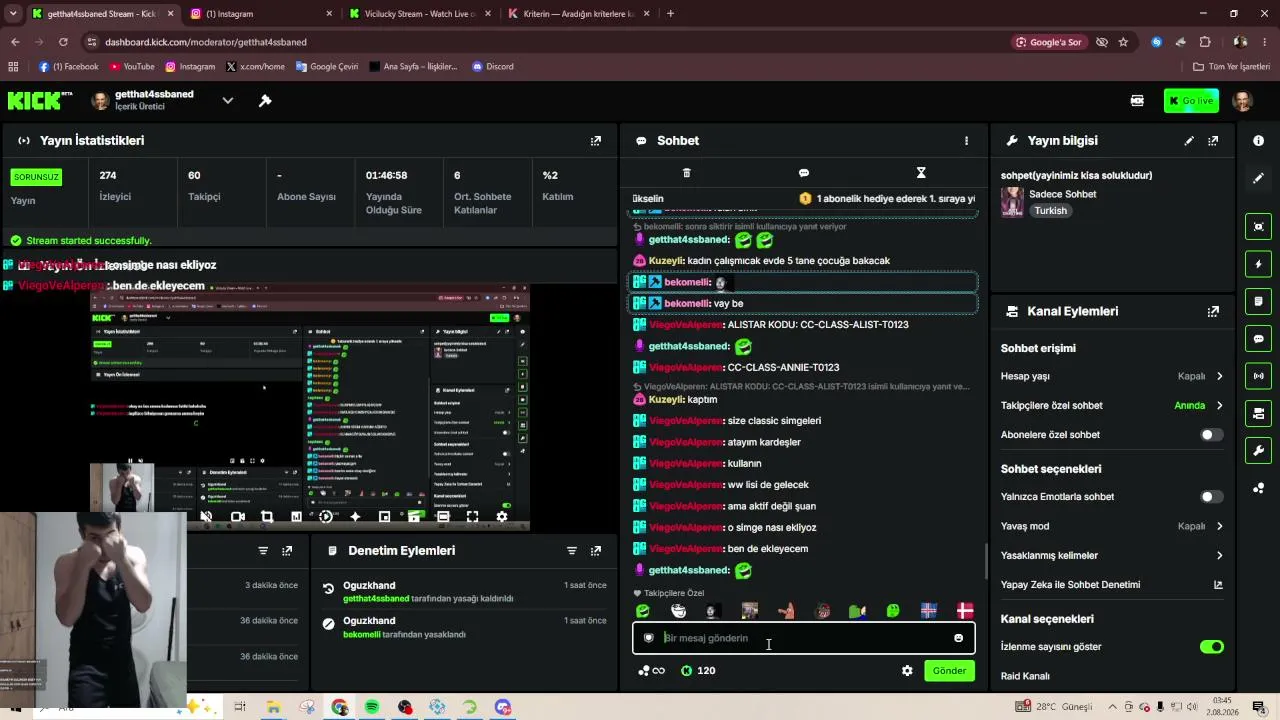Expand the channel dropdown next to getthat4ssbaned
This screenshot has width=1280, height=720.
point(228,100)
